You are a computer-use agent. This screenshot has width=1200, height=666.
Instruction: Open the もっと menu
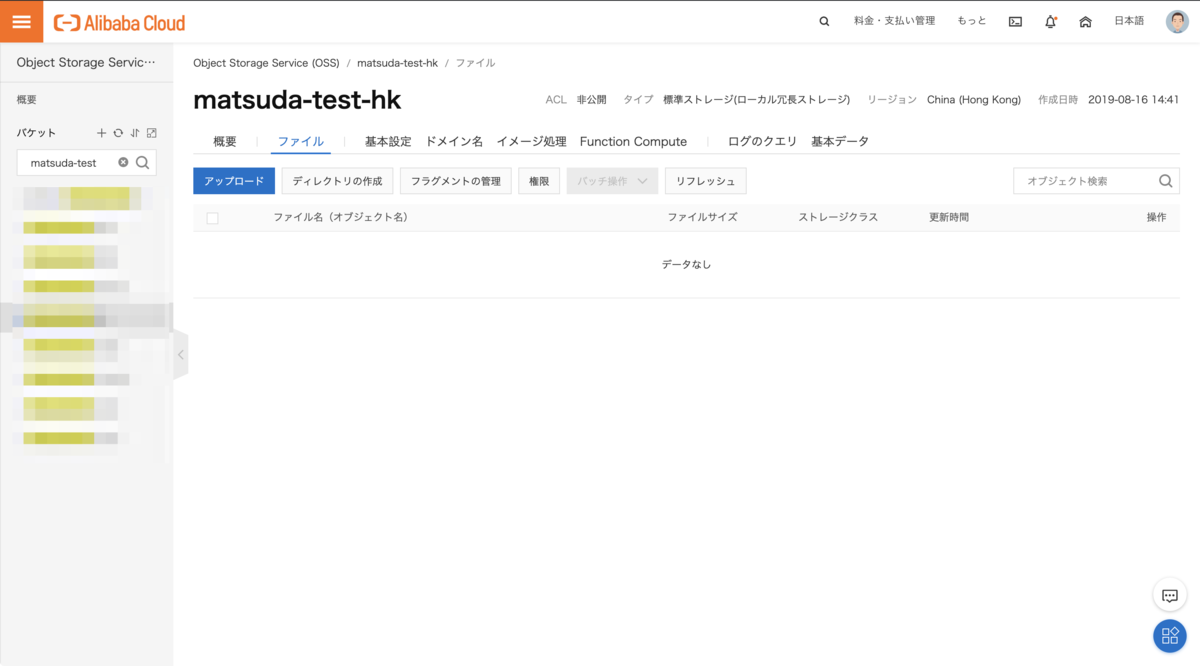coord(971,21)
